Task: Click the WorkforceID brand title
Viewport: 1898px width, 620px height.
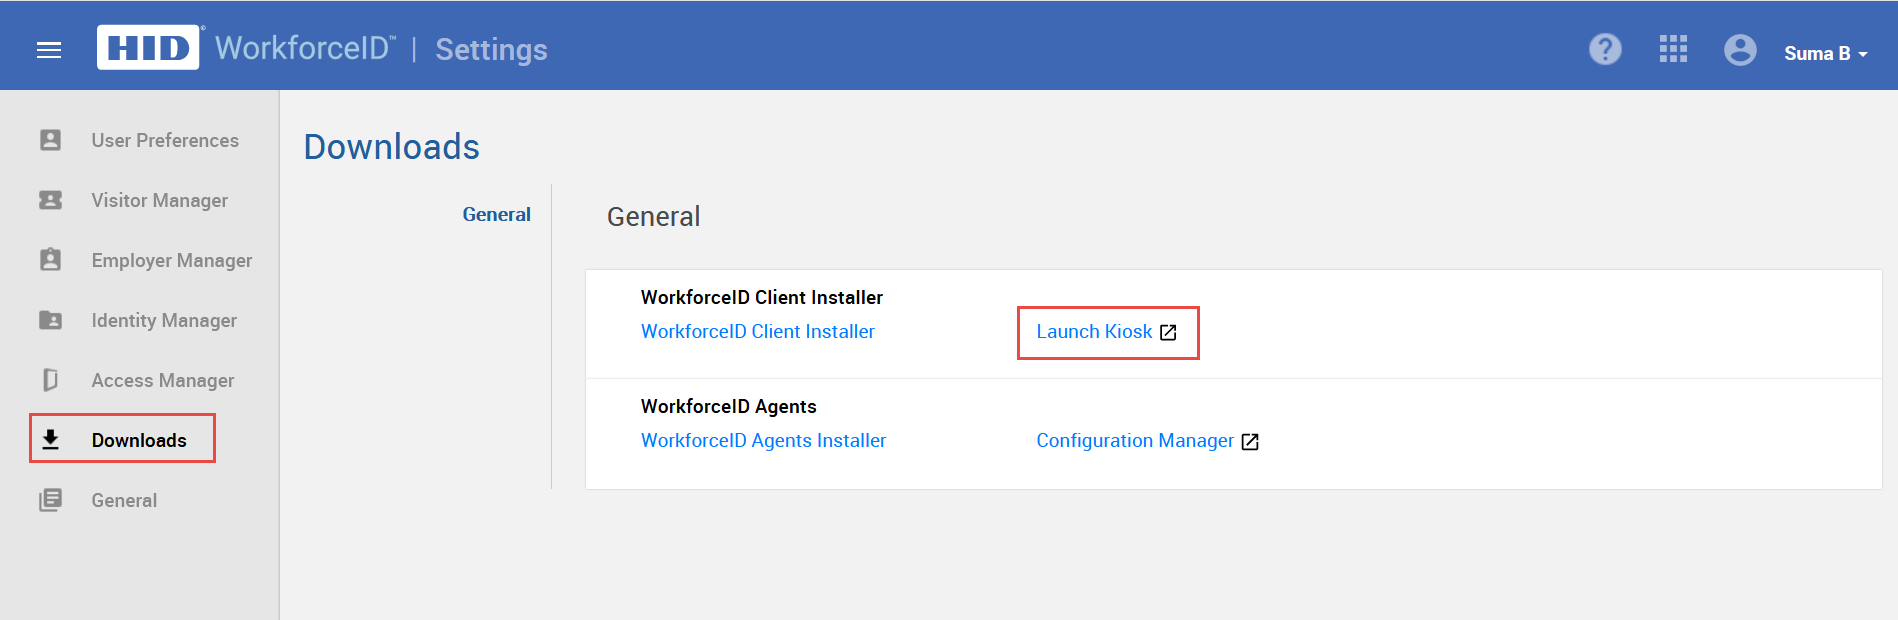Action: pyautogui.click(x=305, y=48)
